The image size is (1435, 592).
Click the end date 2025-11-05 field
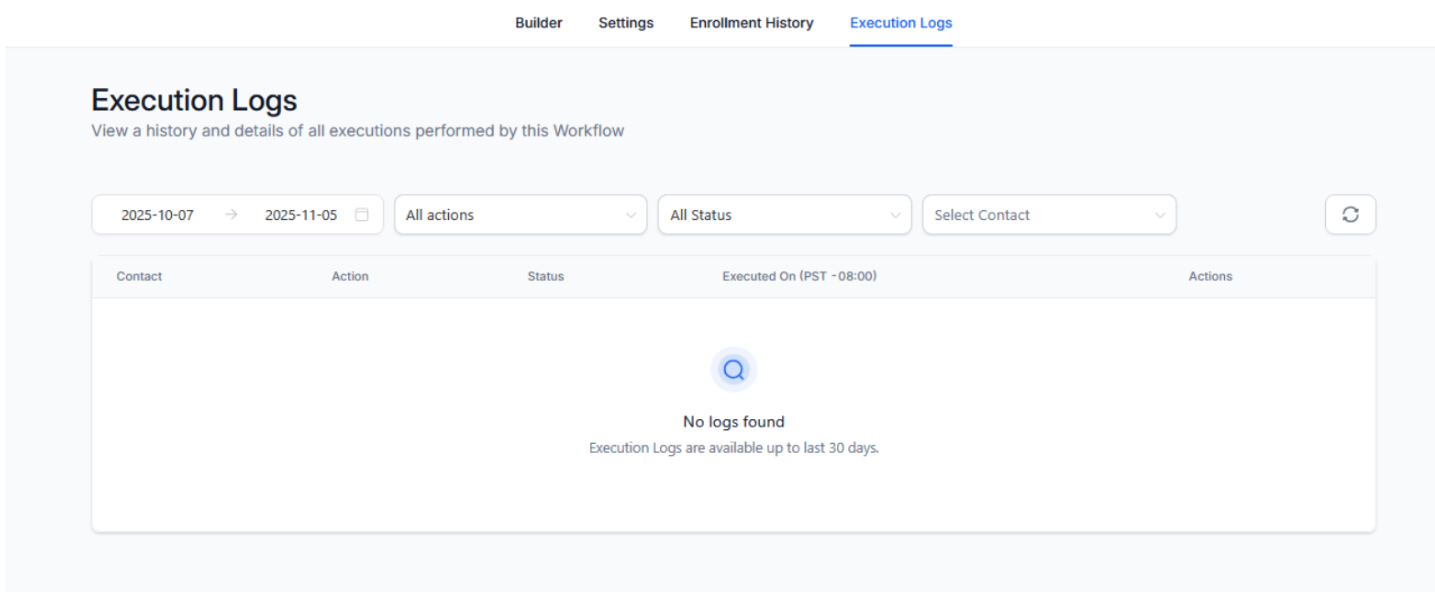[x=301, y=215]
